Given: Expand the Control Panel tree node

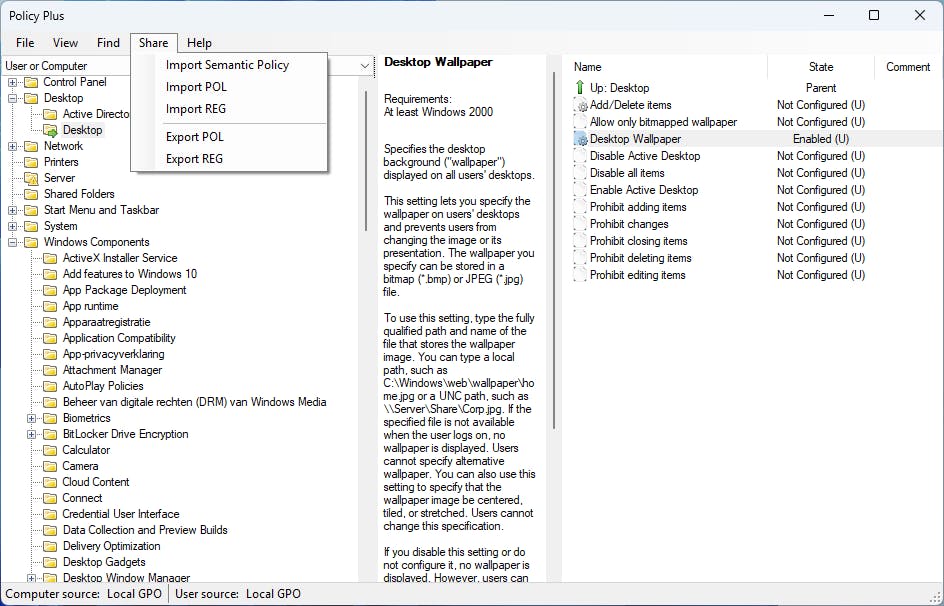Looking at the screenshot, I should (12, 82).
